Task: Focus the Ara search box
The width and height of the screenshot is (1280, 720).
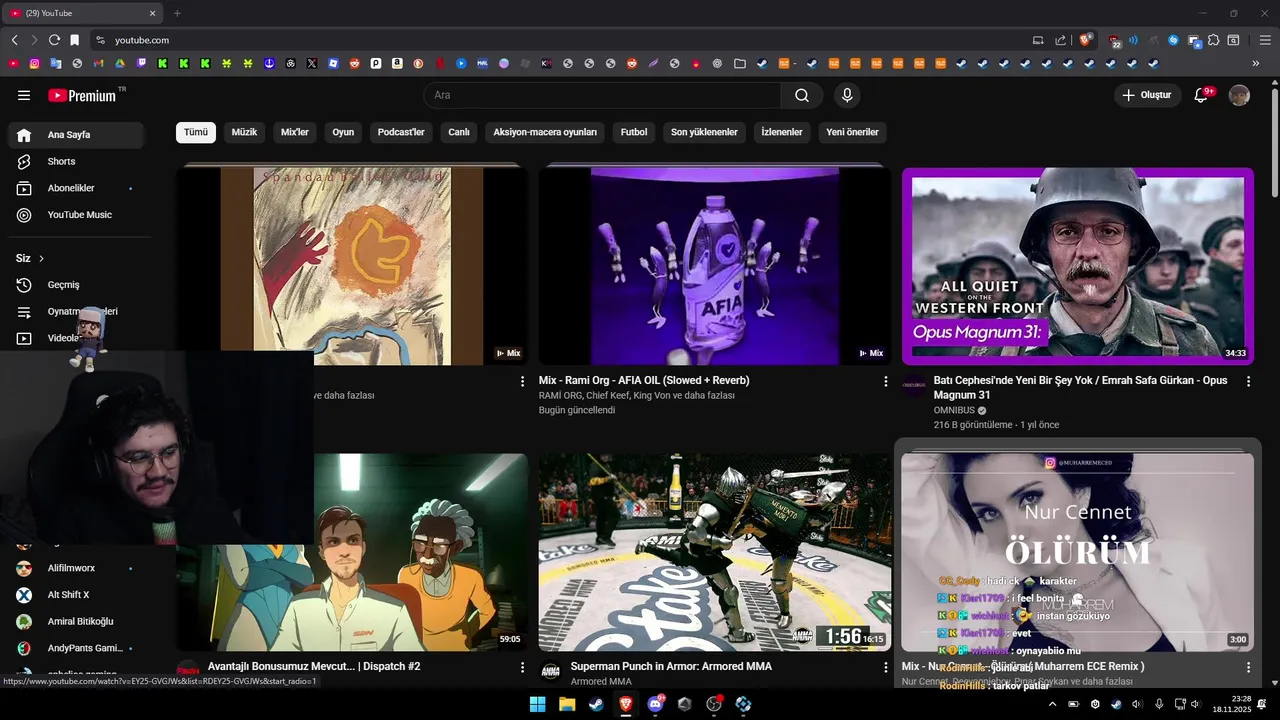Action: pos(603,95)
